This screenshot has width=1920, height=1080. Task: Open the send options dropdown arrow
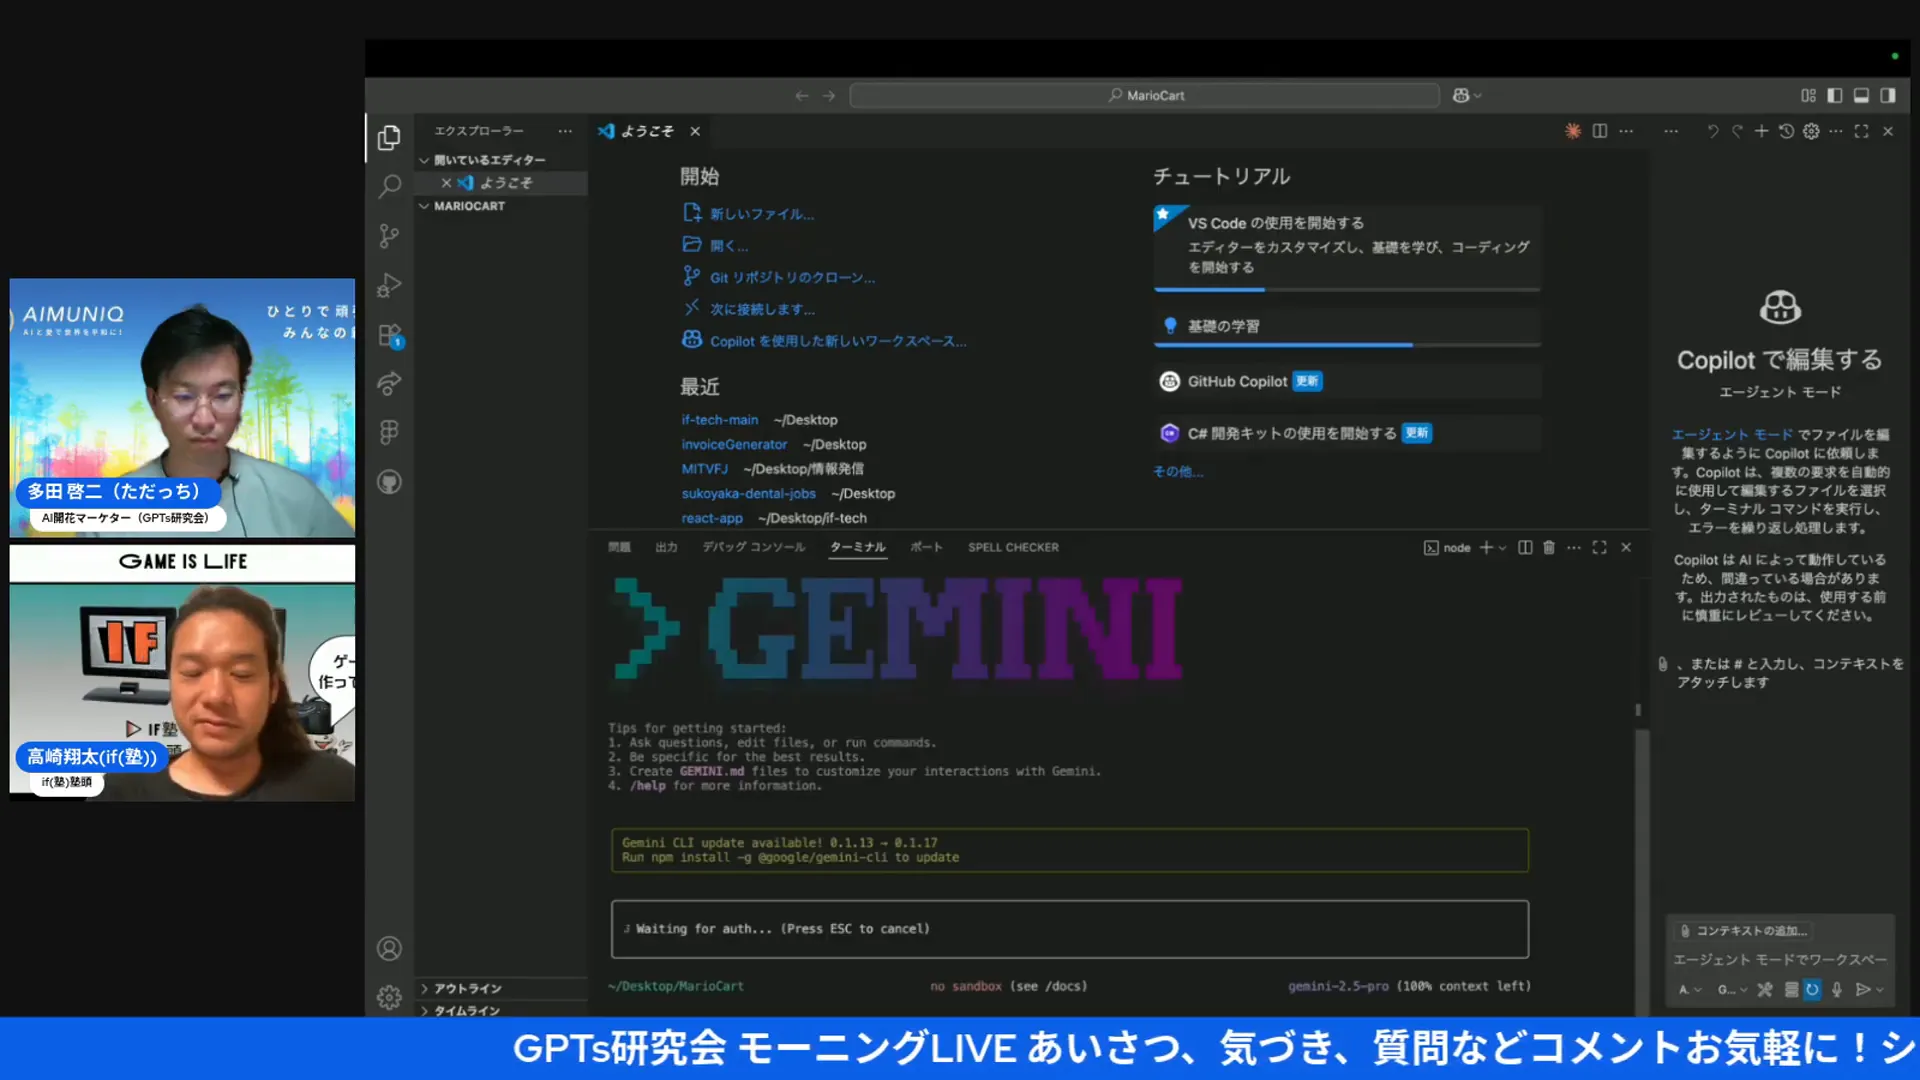[1880, 989]
